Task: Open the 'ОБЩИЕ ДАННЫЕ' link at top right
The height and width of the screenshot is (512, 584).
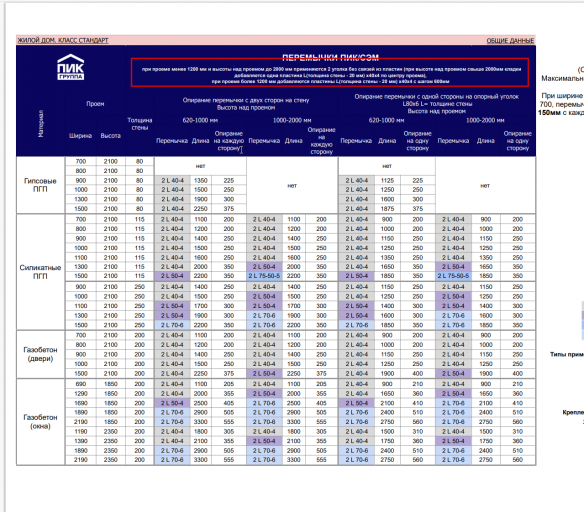Action: coord(510,41)
